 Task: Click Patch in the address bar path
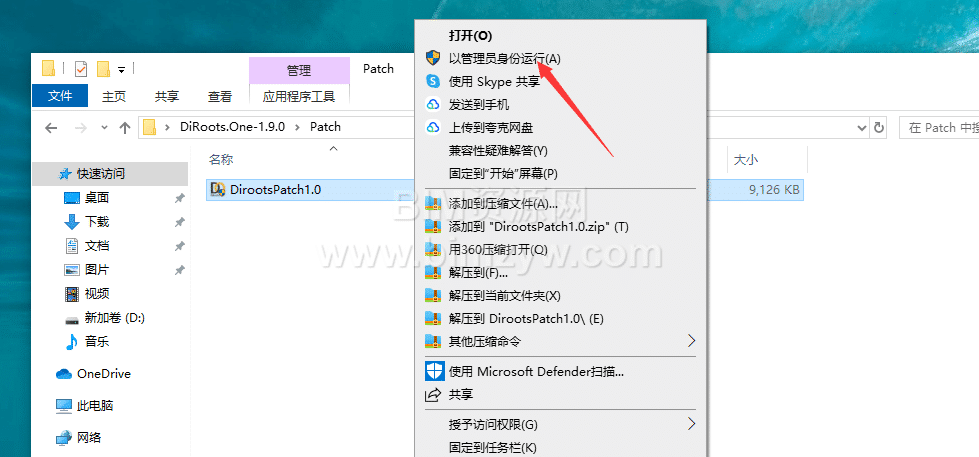(x=325, y=127)
